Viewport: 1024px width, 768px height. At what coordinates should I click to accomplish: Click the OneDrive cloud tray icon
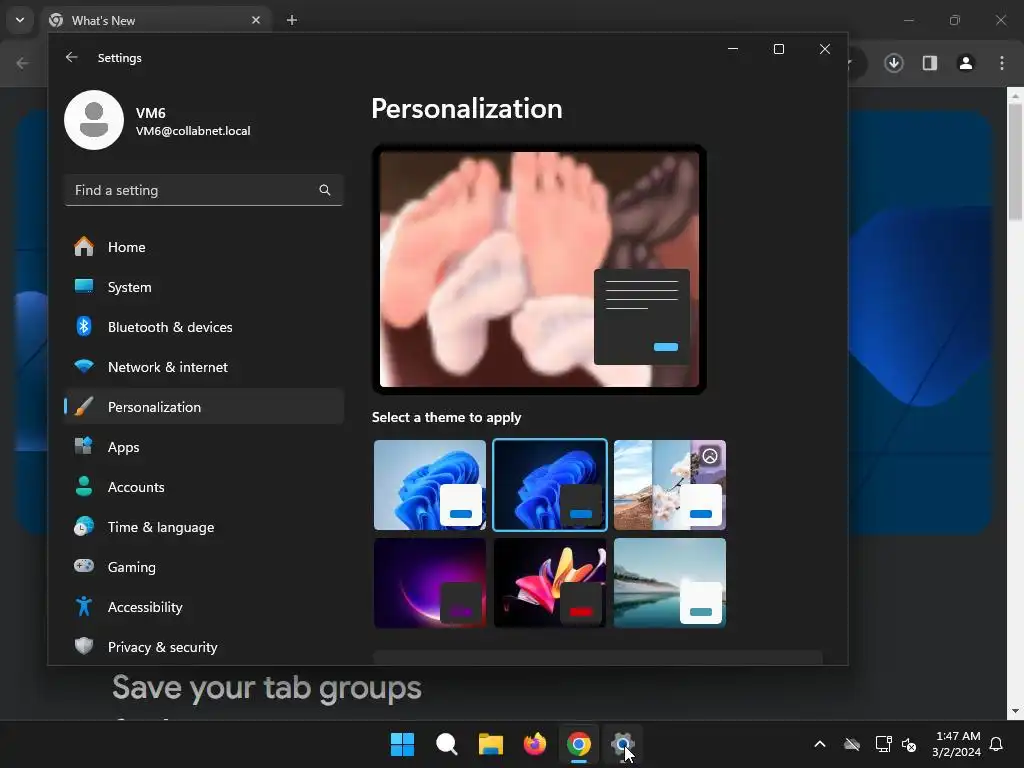(852, 744)
